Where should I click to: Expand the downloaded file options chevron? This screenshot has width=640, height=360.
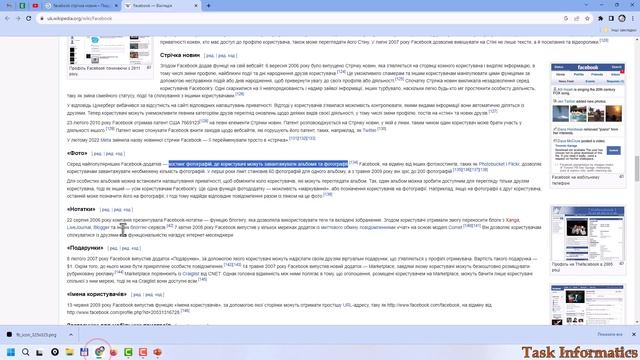(x=71, y=335)
